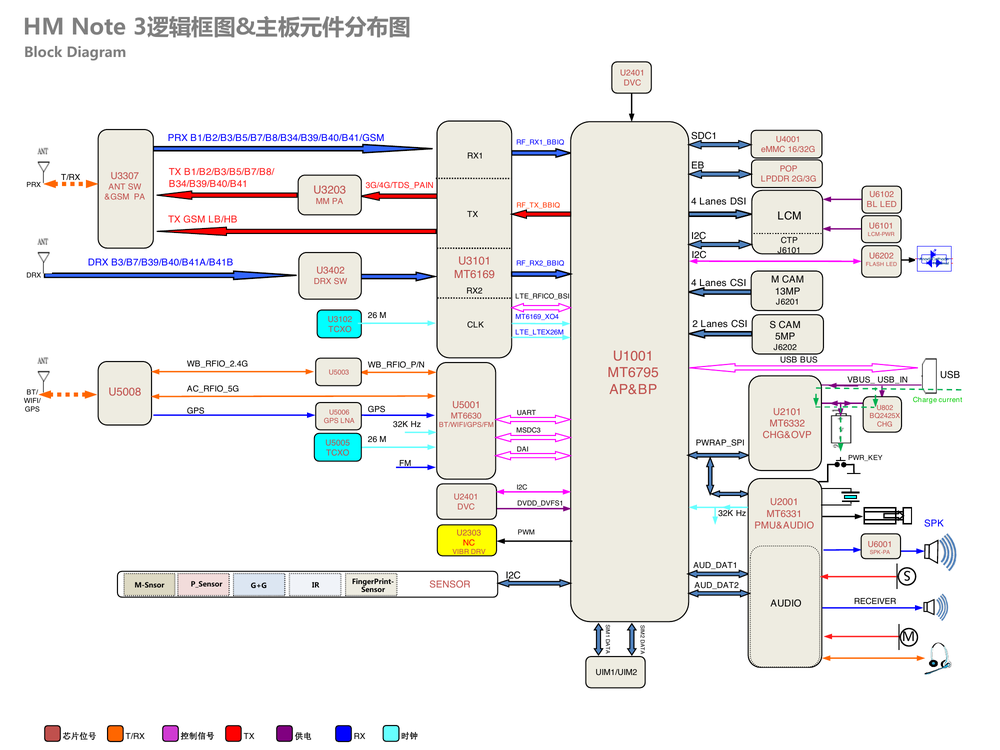Click the 'TX GSM LB/HB' label

202,219
